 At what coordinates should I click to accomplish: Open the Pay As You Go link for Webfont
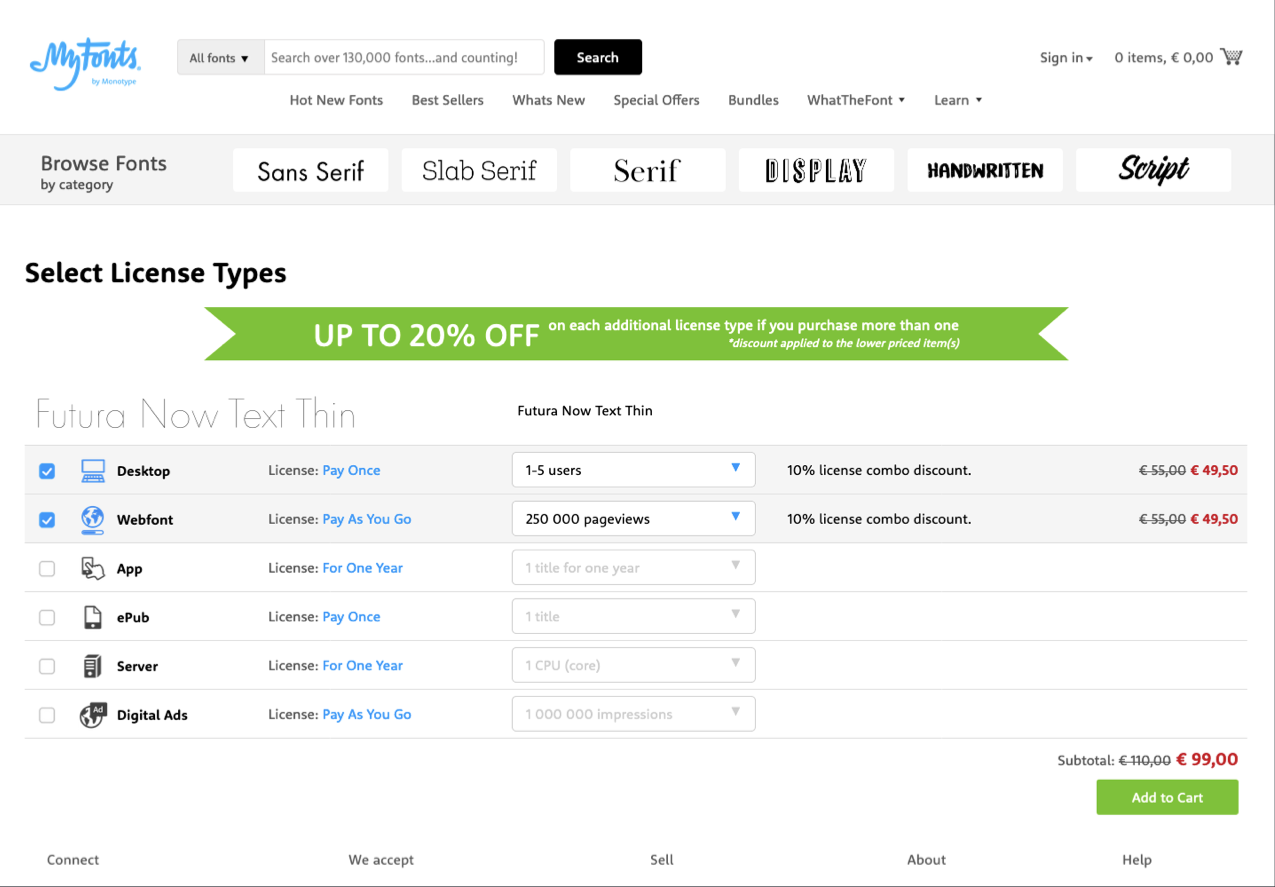pyautogui.click(x=367, y=519)
